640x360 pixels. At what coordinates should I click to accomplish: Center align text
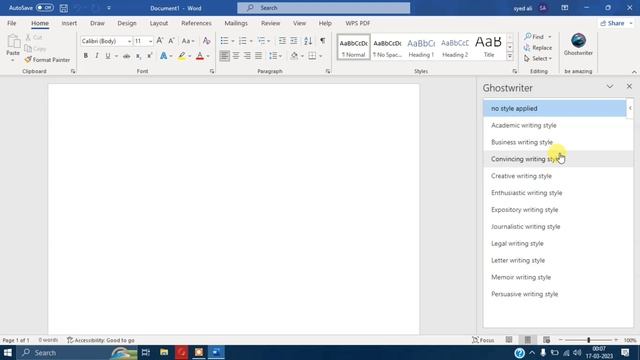click(x=236, y=56)
